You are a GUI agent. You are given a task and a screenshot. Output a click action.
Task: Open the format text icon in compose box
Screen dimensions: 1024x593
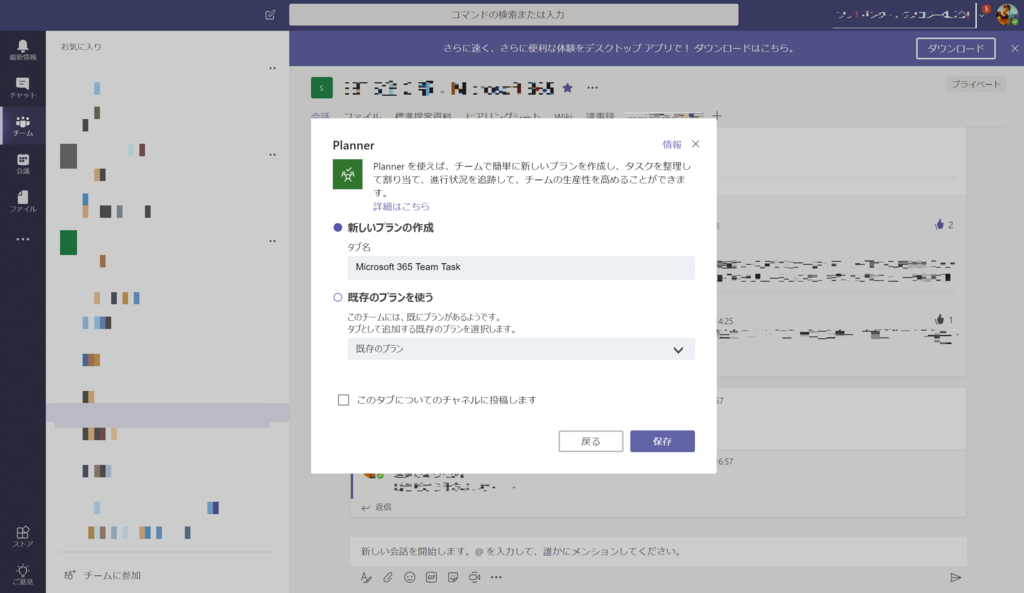click(x=366, y=577)
